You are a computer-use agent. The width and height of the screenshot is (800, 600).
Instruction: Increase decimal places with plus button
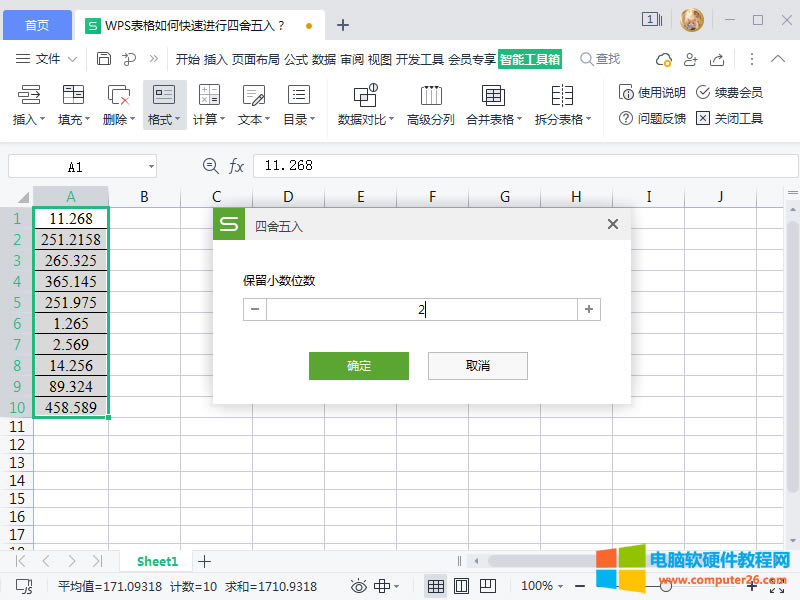click(589, 310)
